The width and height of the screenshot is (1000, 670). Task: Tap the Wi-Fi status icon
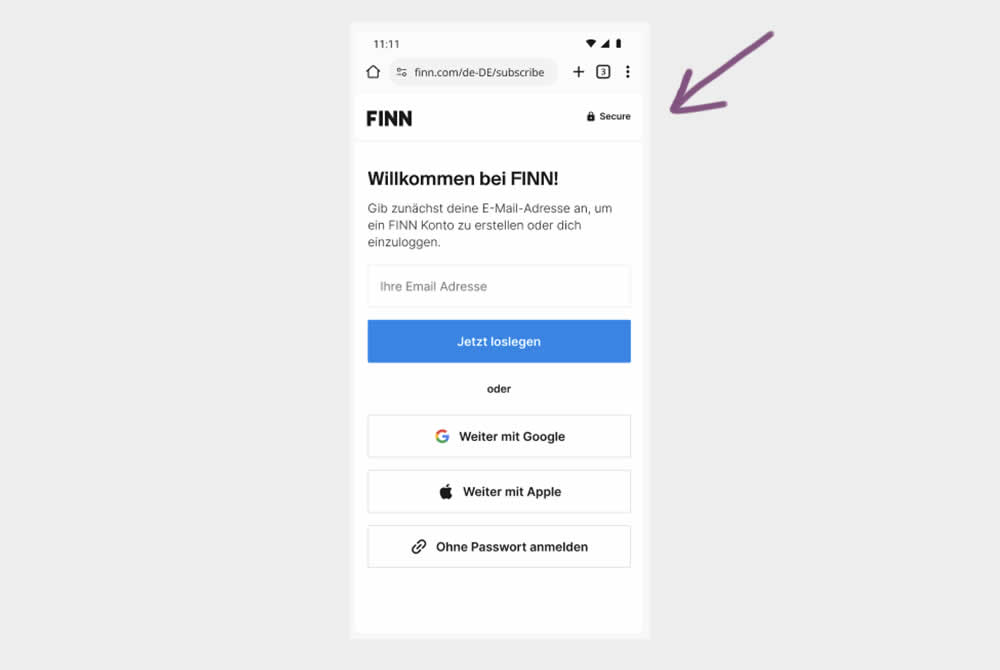point(591,43)
